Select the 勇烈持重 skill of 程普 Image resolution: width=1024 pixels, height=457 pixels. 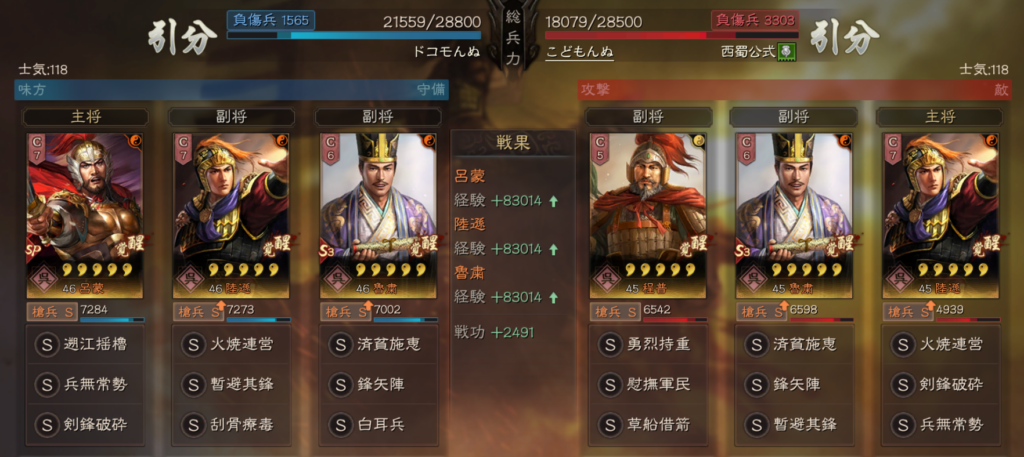650,344
